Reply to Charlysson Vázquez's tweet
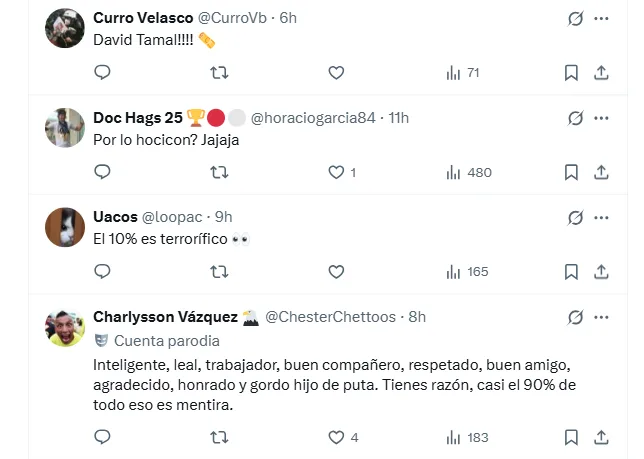The height and width of the screenshot is (459, 644). click(102, 437)
